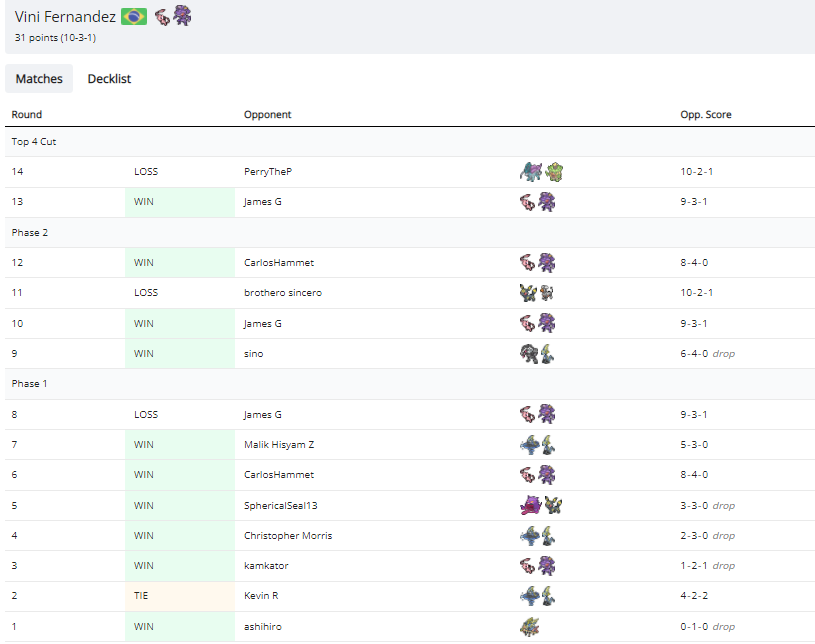
Task: Open opponent PerryTheP's profile
Action: pos(268,172)
